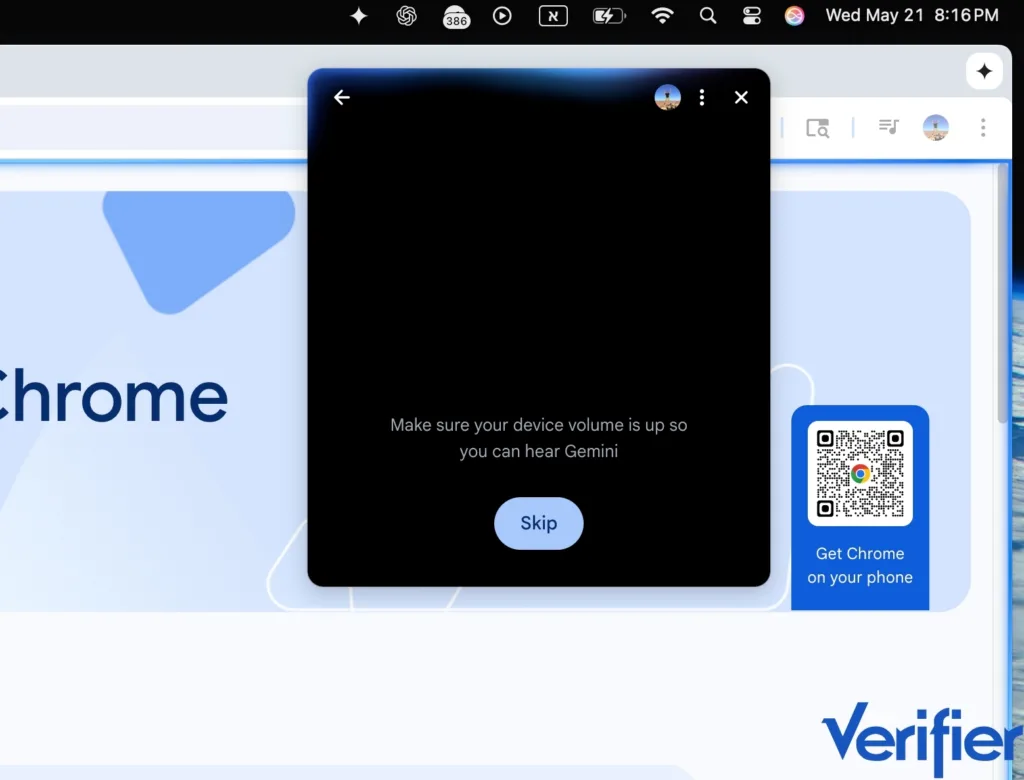This screenshot has height=780, width=1024.
Task: Click the Chrome QR code image
Action: (x=860, y=474)
